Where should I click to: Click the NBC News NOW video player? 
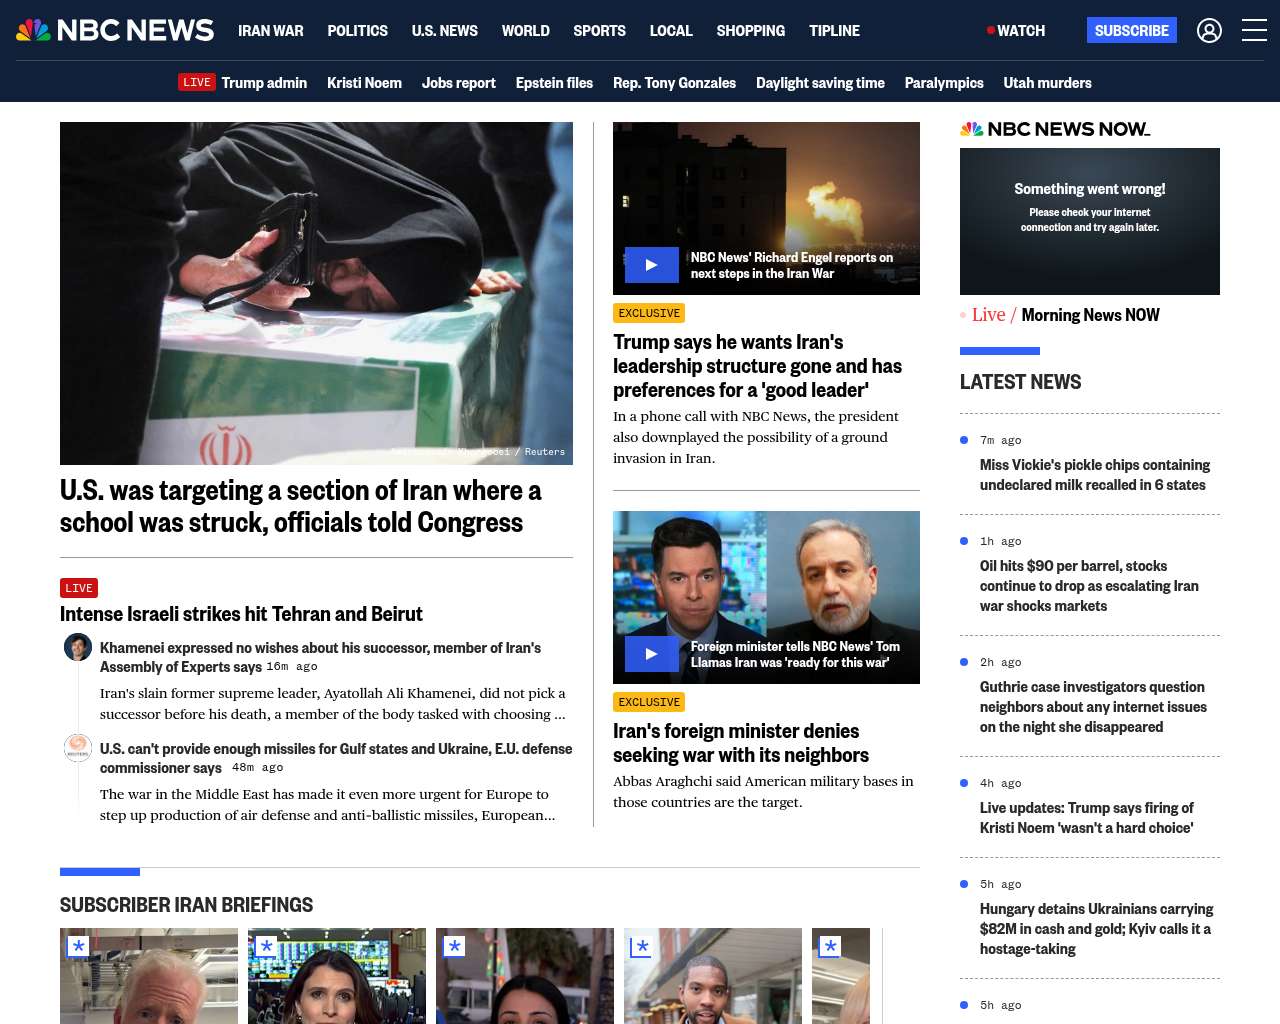1090,221
